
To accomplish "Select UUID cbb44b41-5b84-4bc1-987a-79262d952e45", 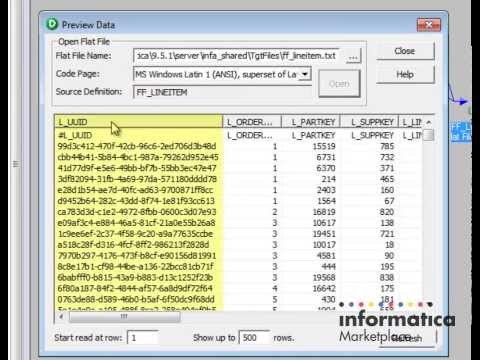I will click(138, 157).
